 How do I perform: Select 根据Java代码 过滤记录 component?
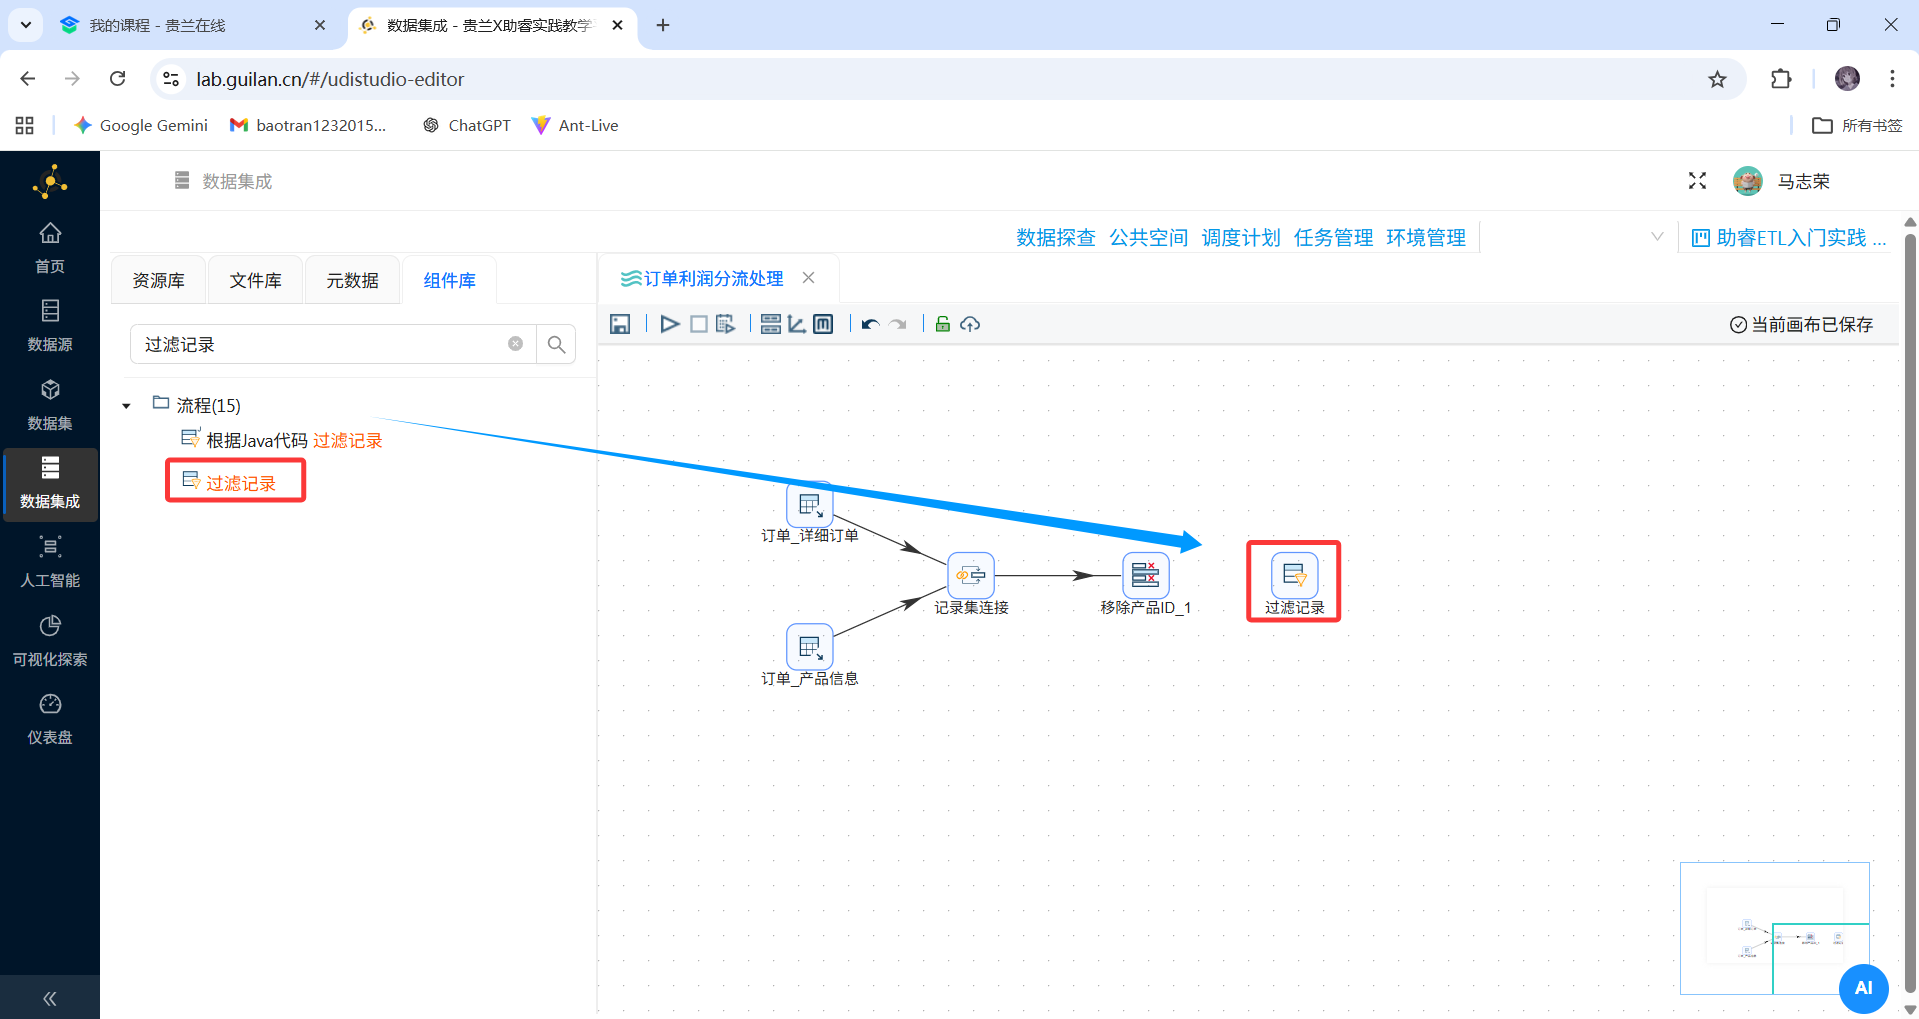coord(282,440)
